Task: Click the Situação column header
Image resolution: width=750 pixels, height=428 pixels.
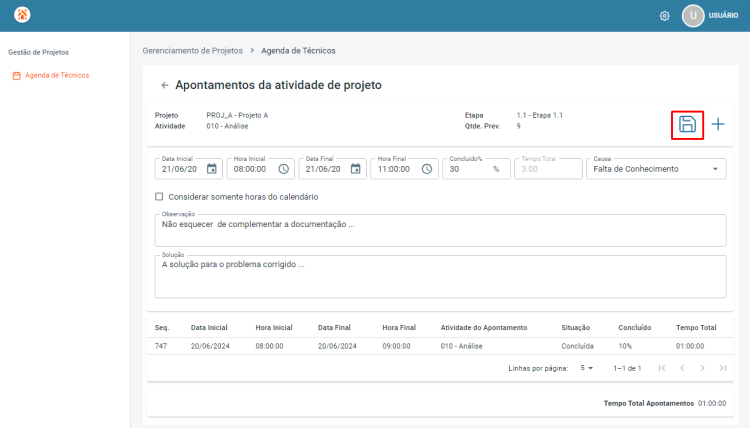Action: pyautogui.click(x=575, y=328)
